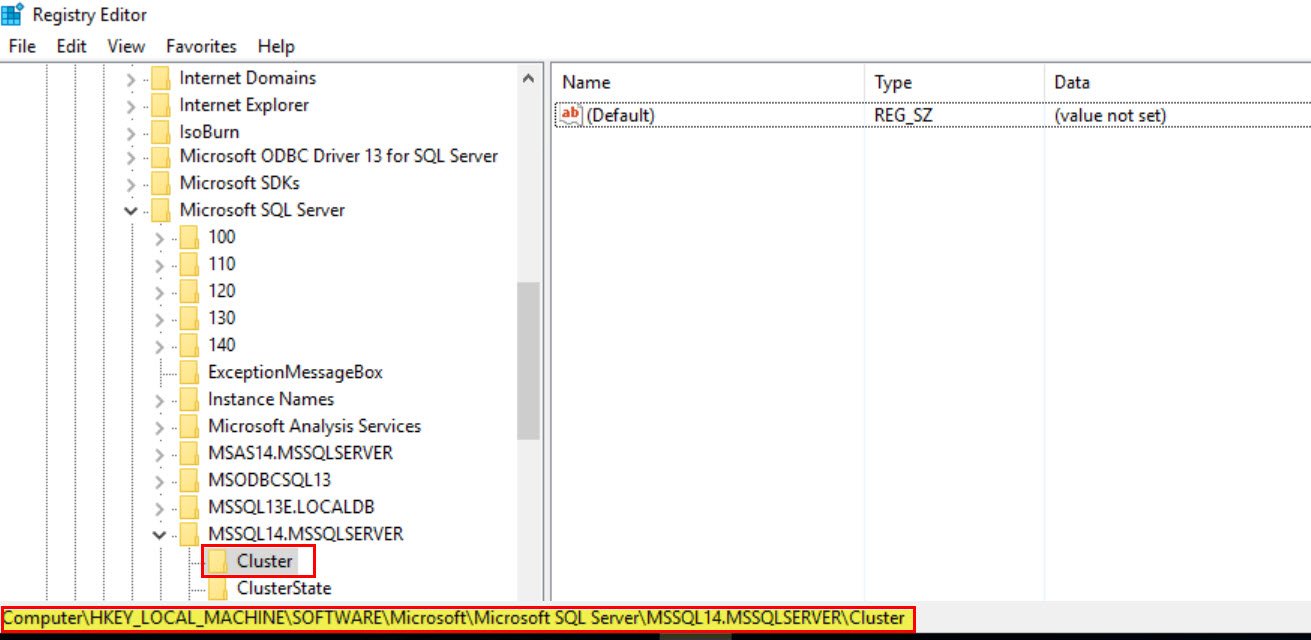The width and height of the screenshot is (1311, 640).
Task: Click the string value icon beside (Default)
Action: (570, 115)
